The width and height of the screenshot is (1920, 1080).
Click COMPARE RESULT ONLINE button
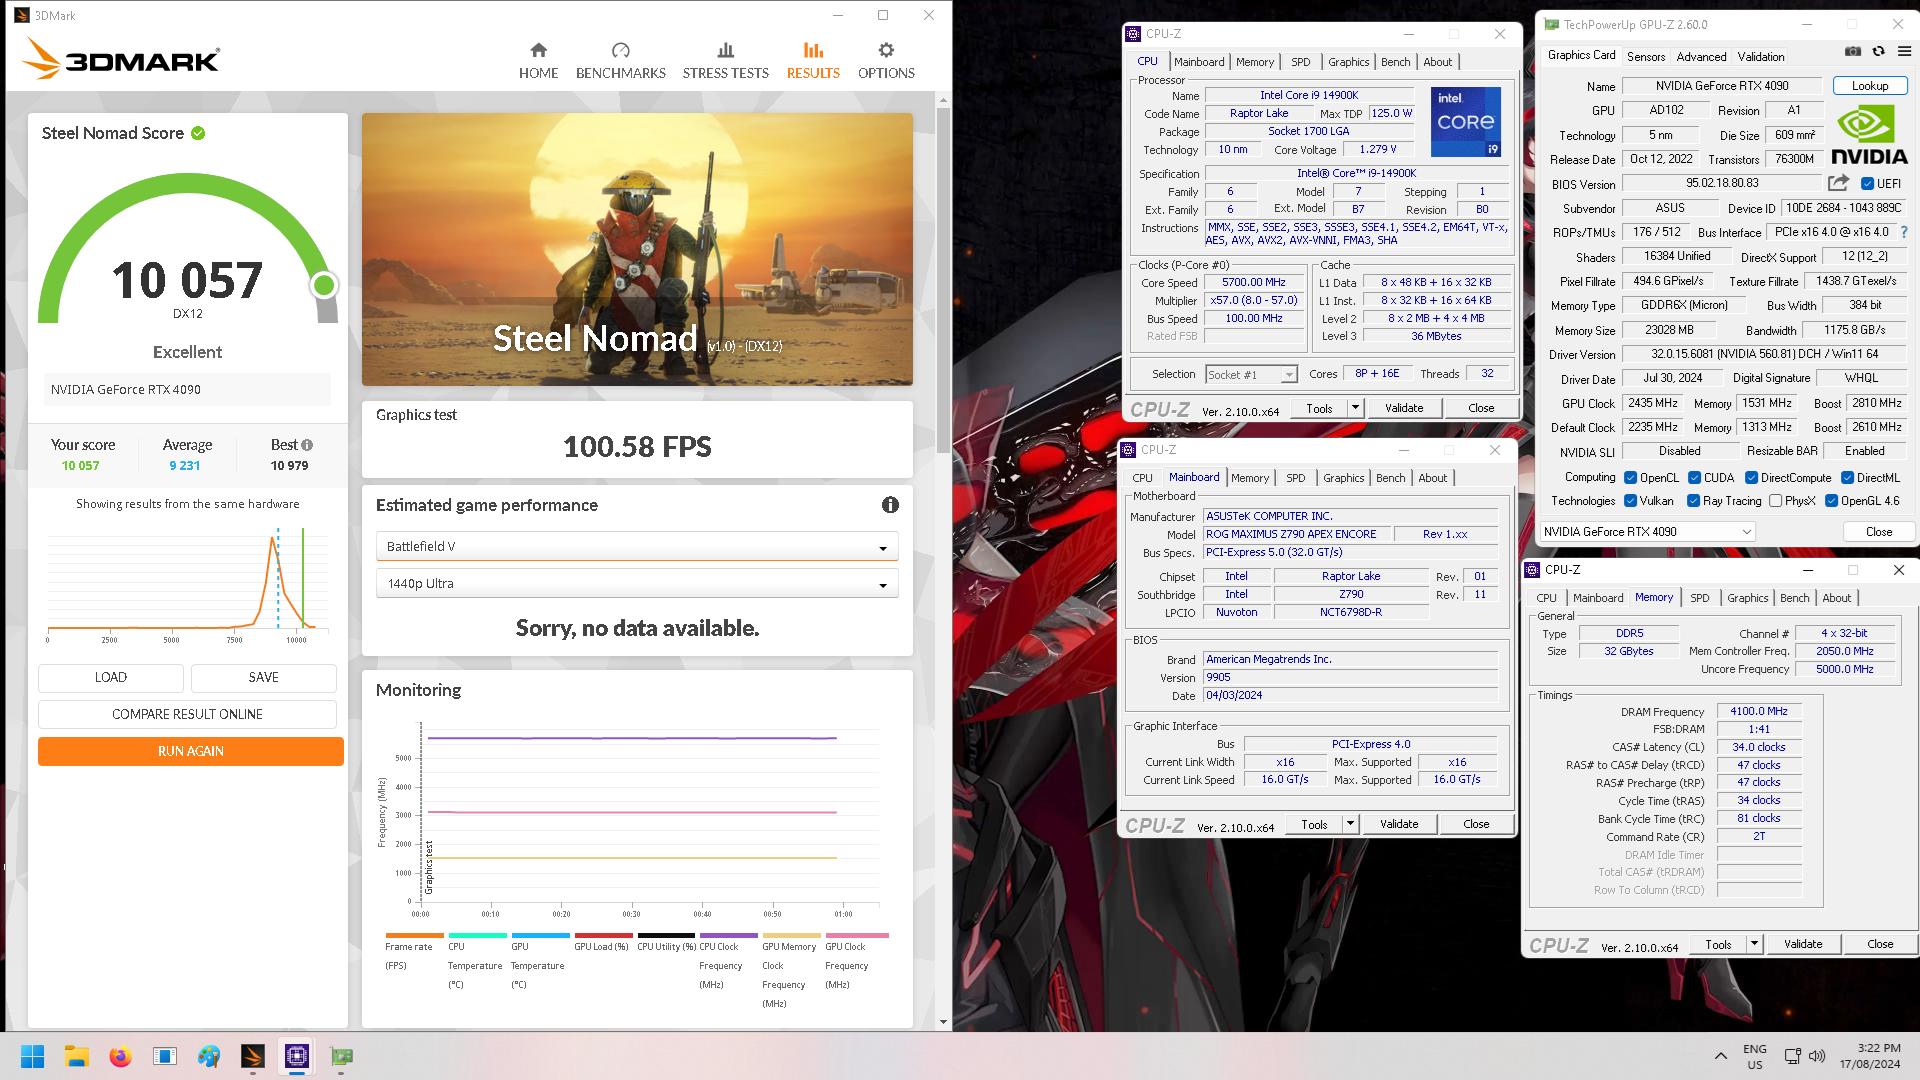pyautogui.click(x=187, y=714)
